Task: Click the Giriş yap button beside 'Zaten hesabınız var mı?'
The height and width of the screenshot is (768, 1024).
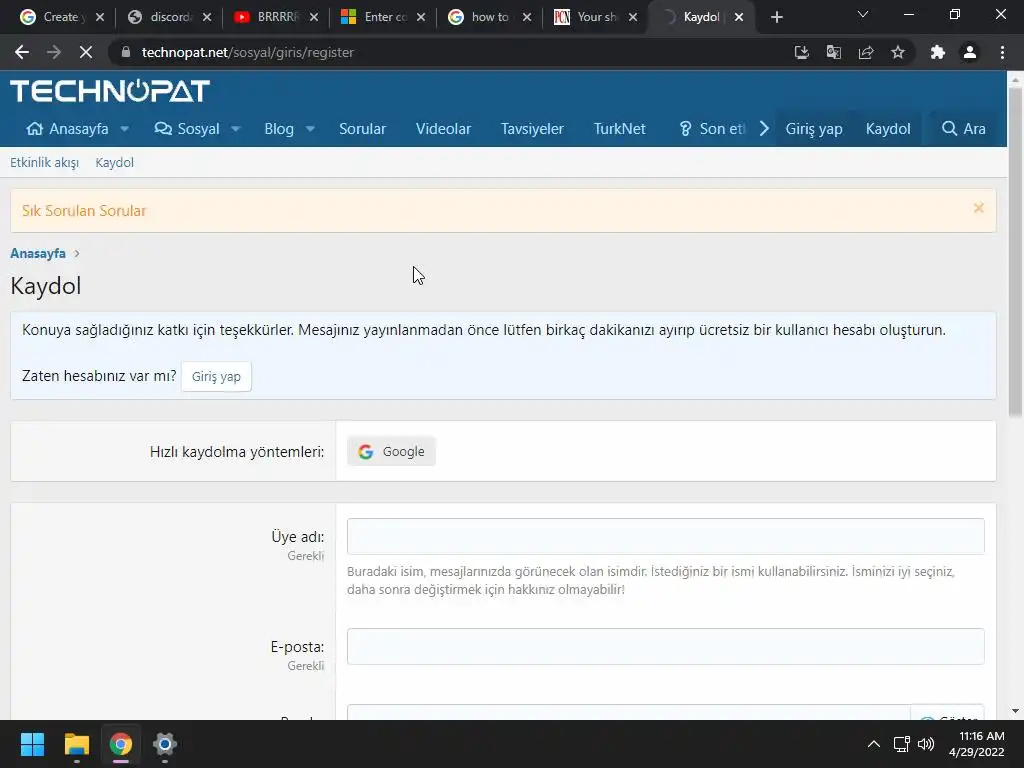Action: 216,377
